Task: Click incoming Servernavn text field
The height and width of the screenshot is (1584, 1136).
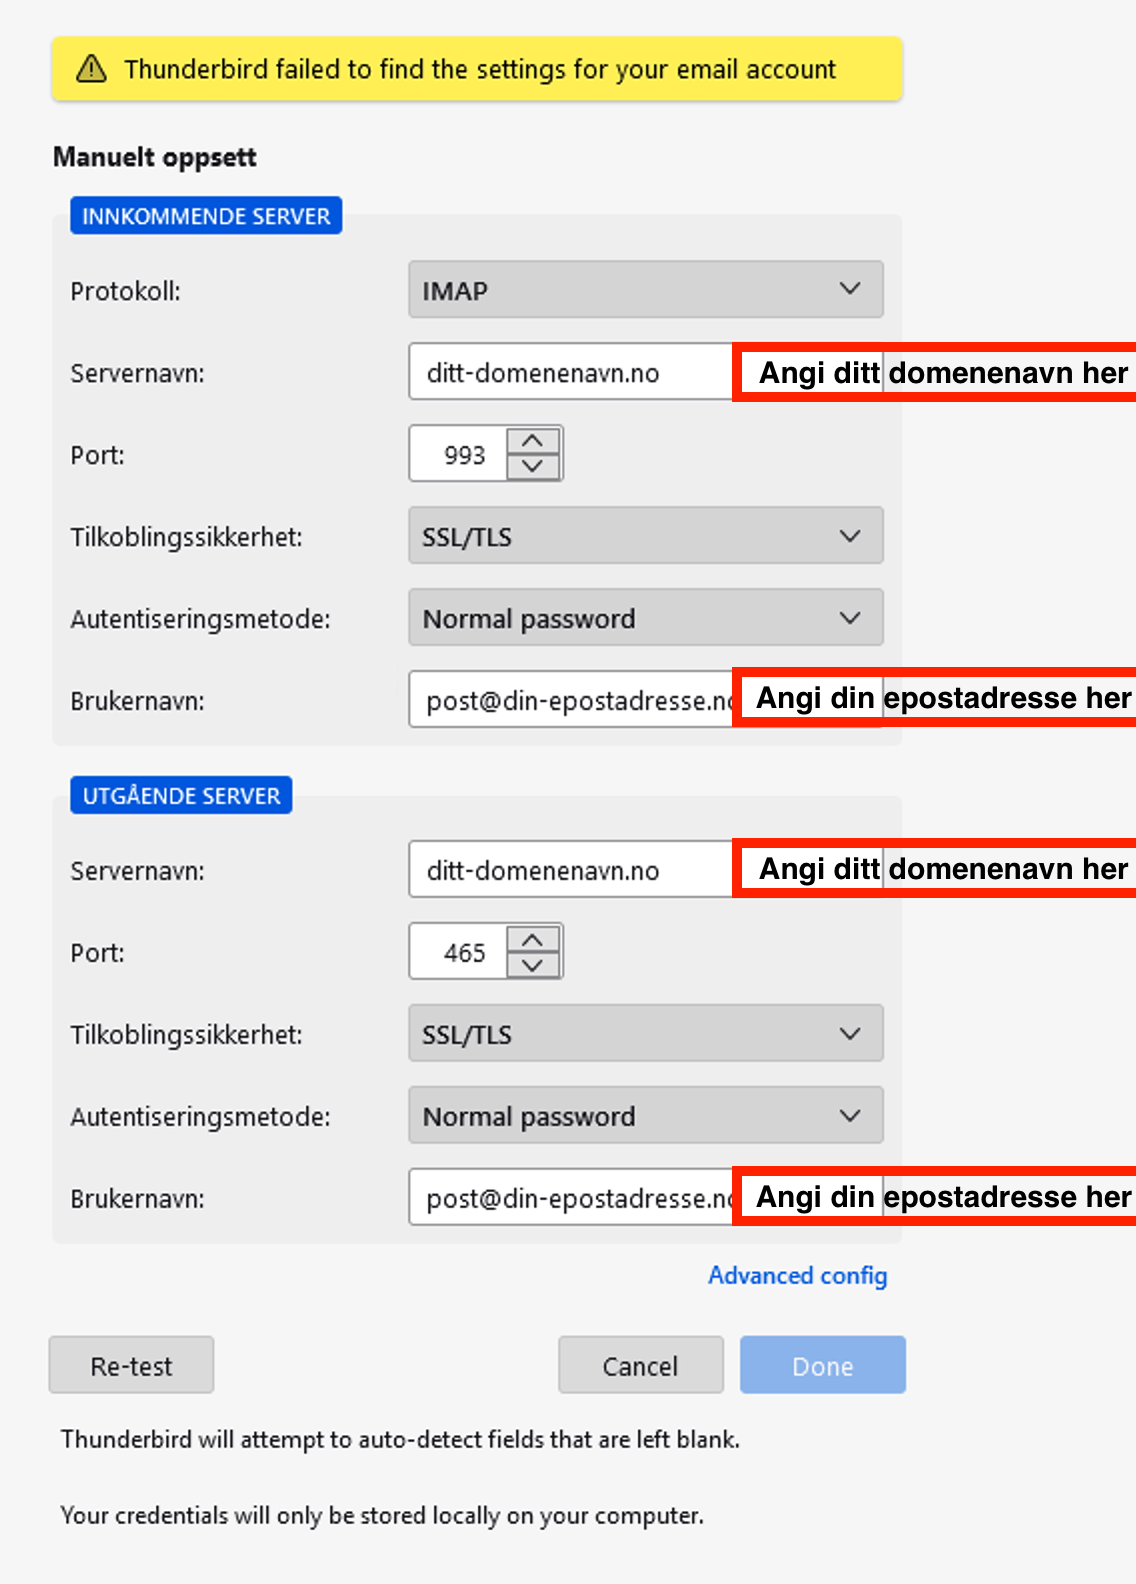Action: pyautogui.click(x=570, y=372)
